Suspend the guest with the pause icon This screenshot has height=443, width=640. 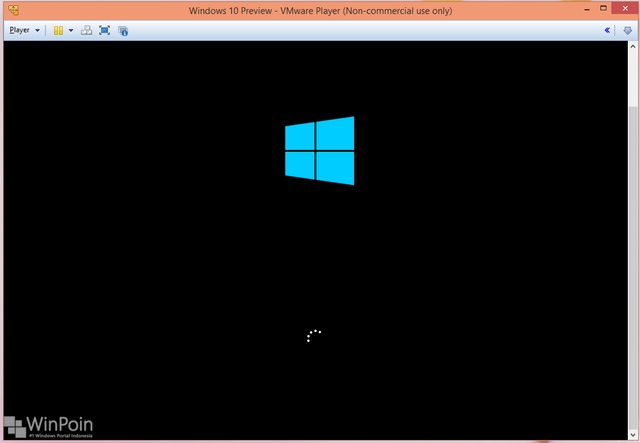tap(58, 30)
